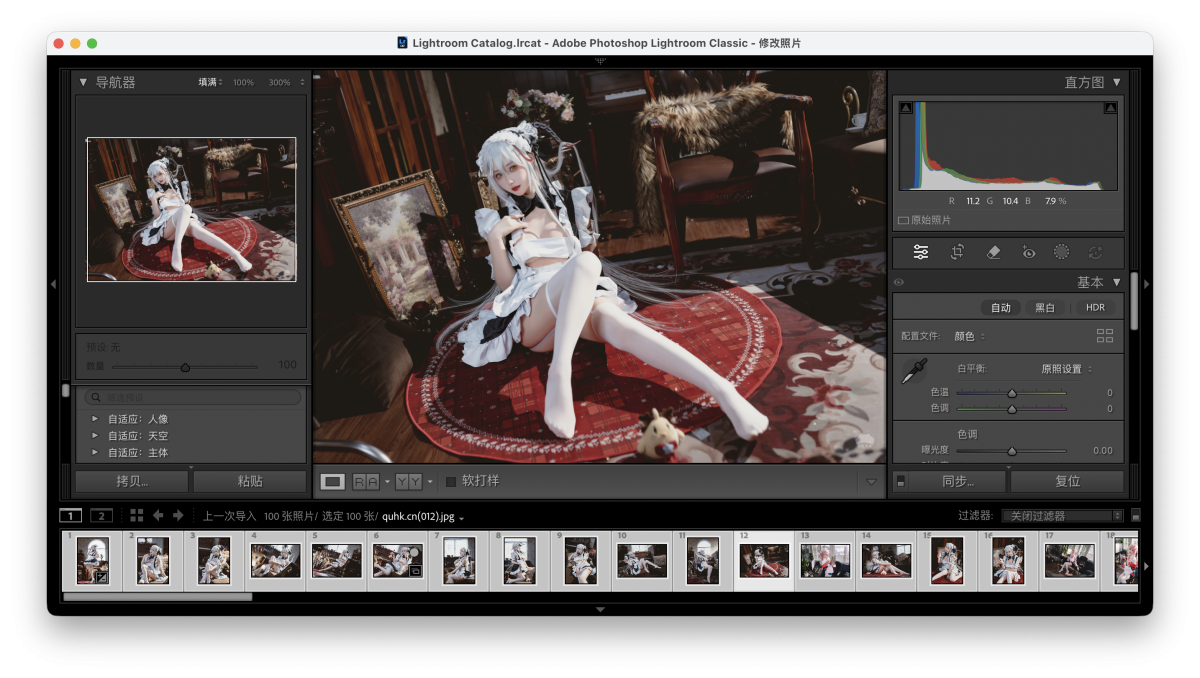
Task: Pick the white balance eyedropper tool
Action: (914, 372)
